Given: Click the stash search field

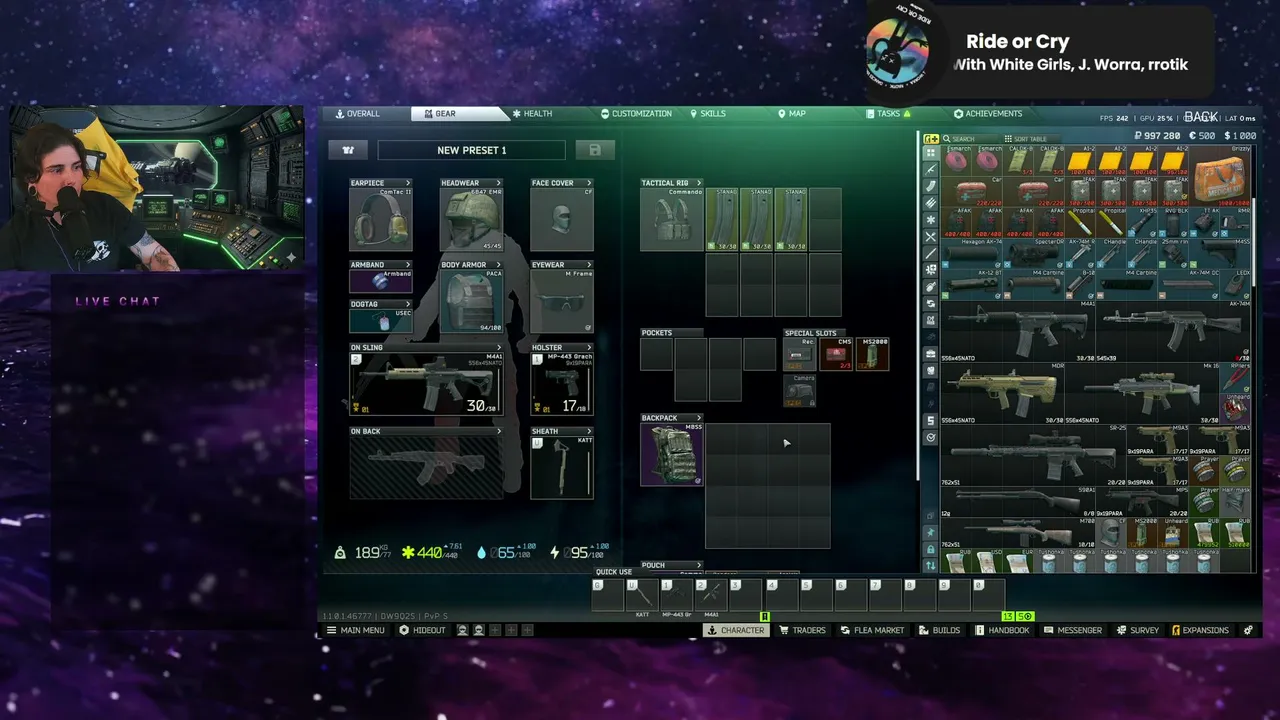Looking at the screenshot, I should [968, 139].
